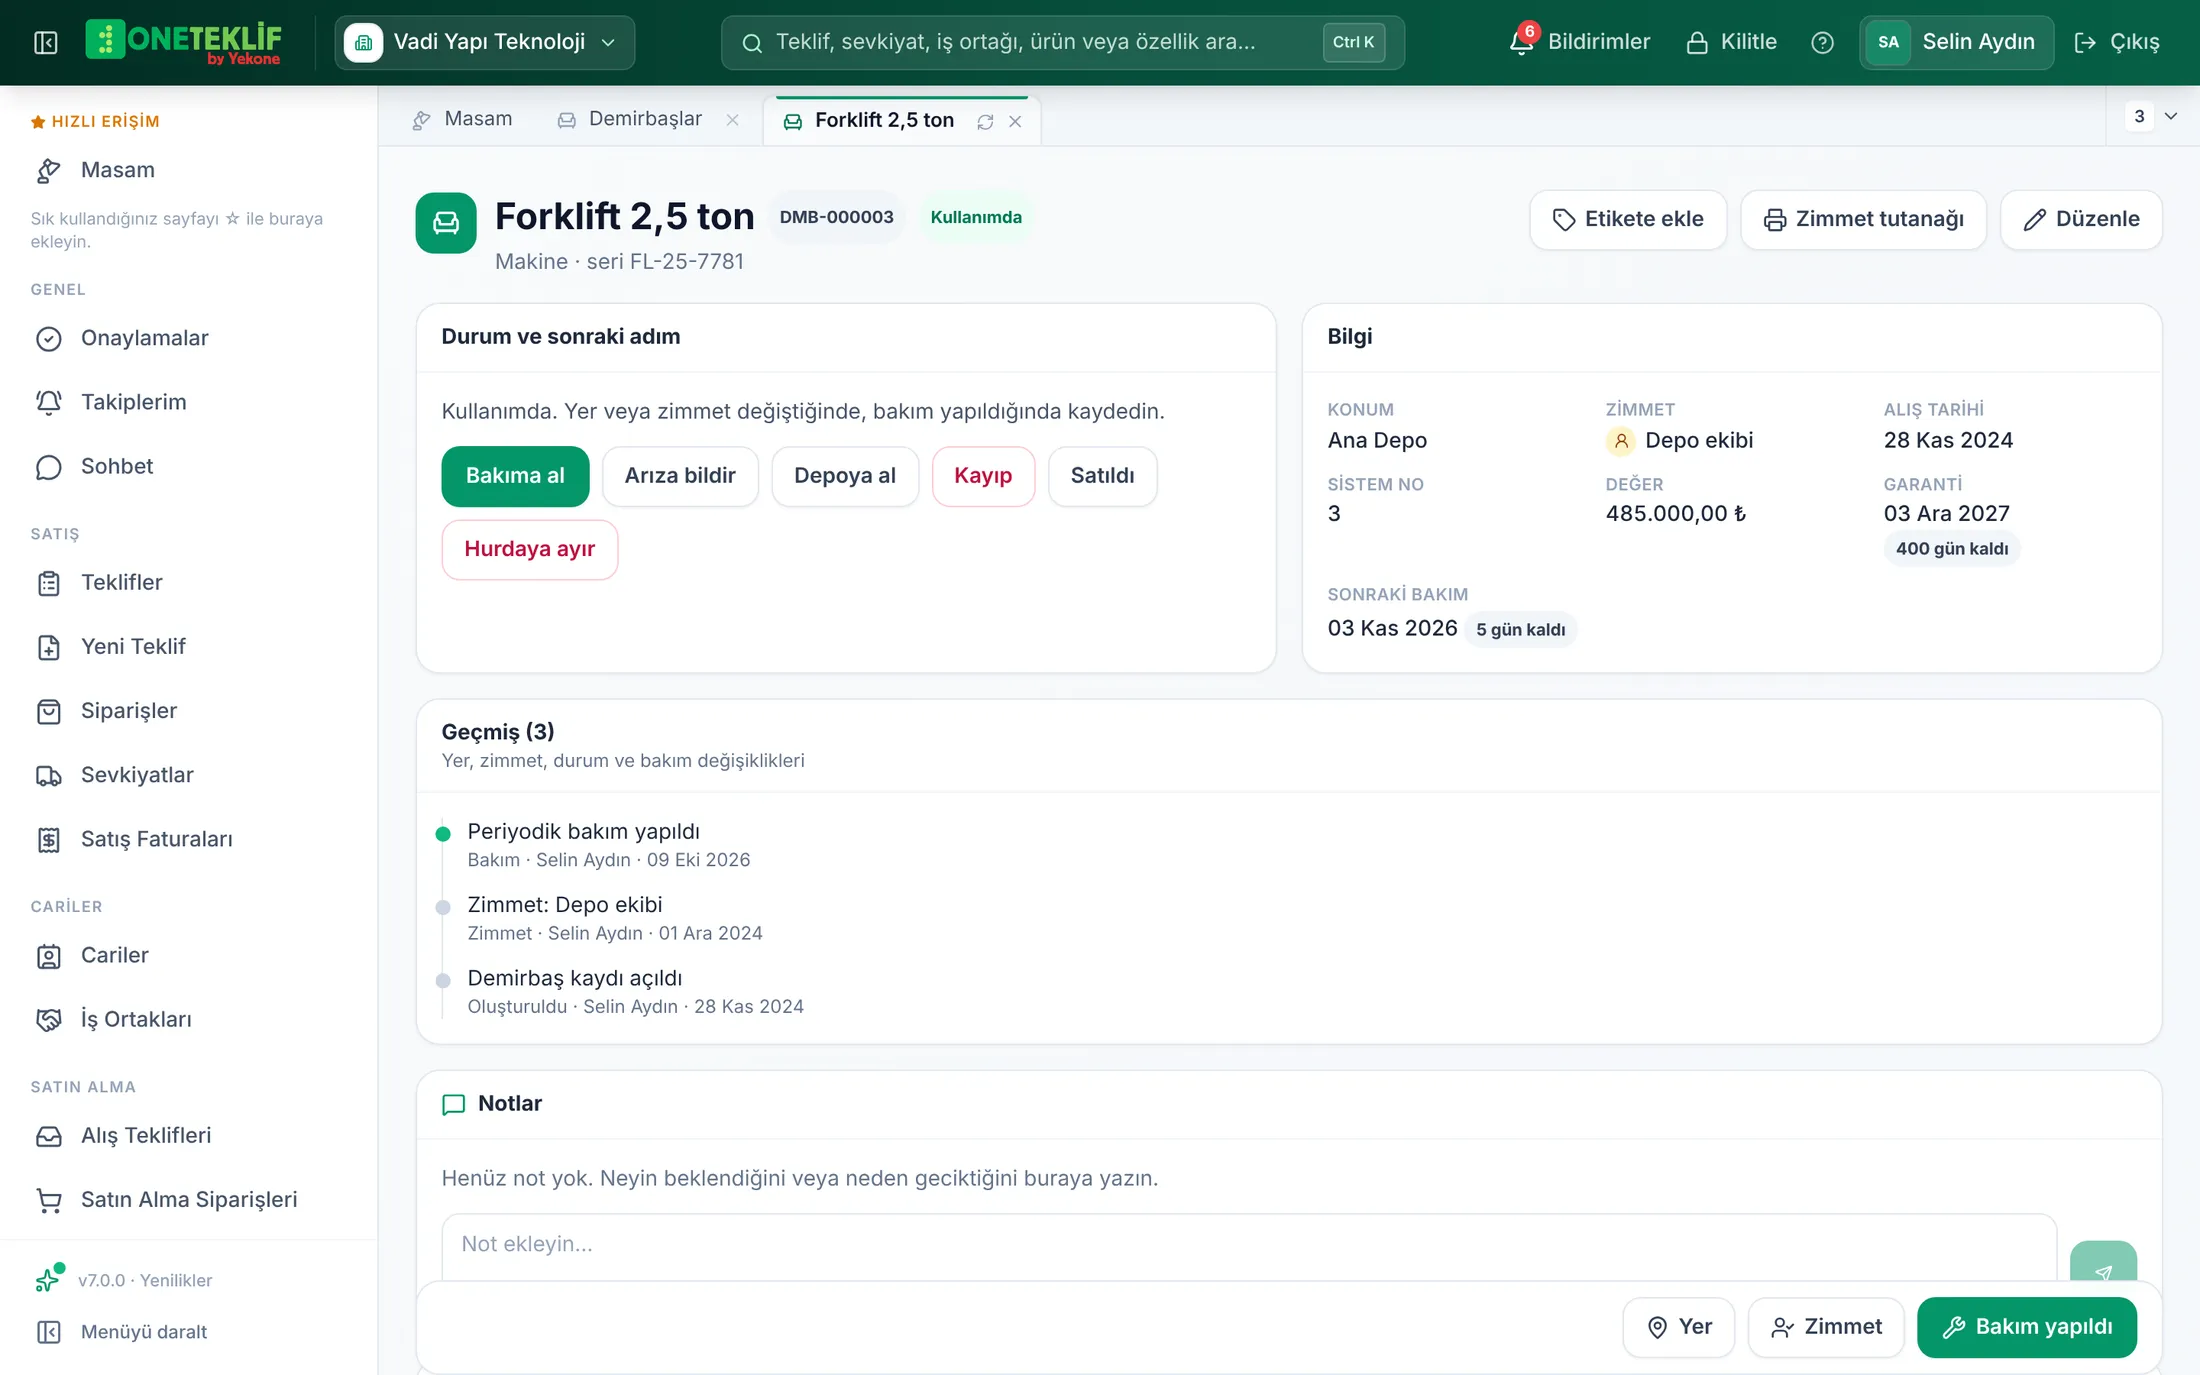The height and width of the screenshot is (1375, 2200).
Task: Open the notifications bell icon
Action: [1522, 42]
